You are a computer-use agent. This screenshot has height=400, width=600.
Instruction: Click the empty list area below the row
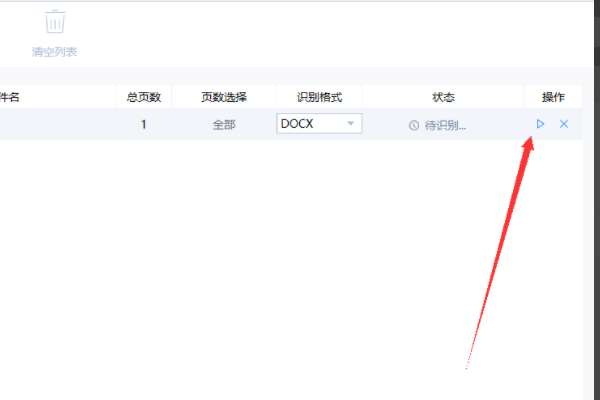tap(291, 268)
